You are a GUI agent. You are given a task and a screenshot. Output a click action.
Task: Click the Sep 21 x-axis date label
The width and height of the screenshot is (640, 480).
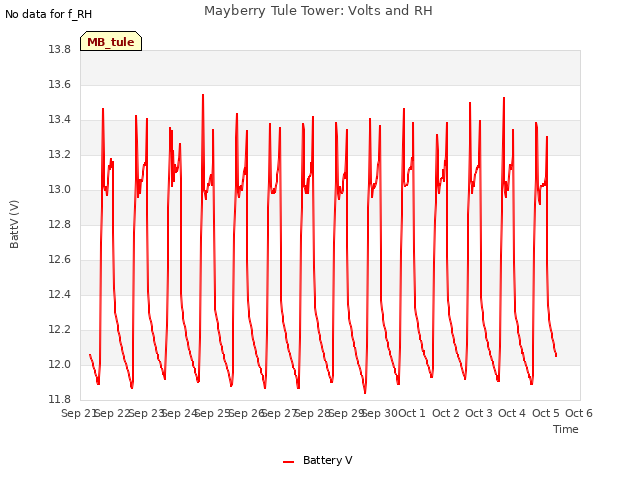(x=78, y=413)
